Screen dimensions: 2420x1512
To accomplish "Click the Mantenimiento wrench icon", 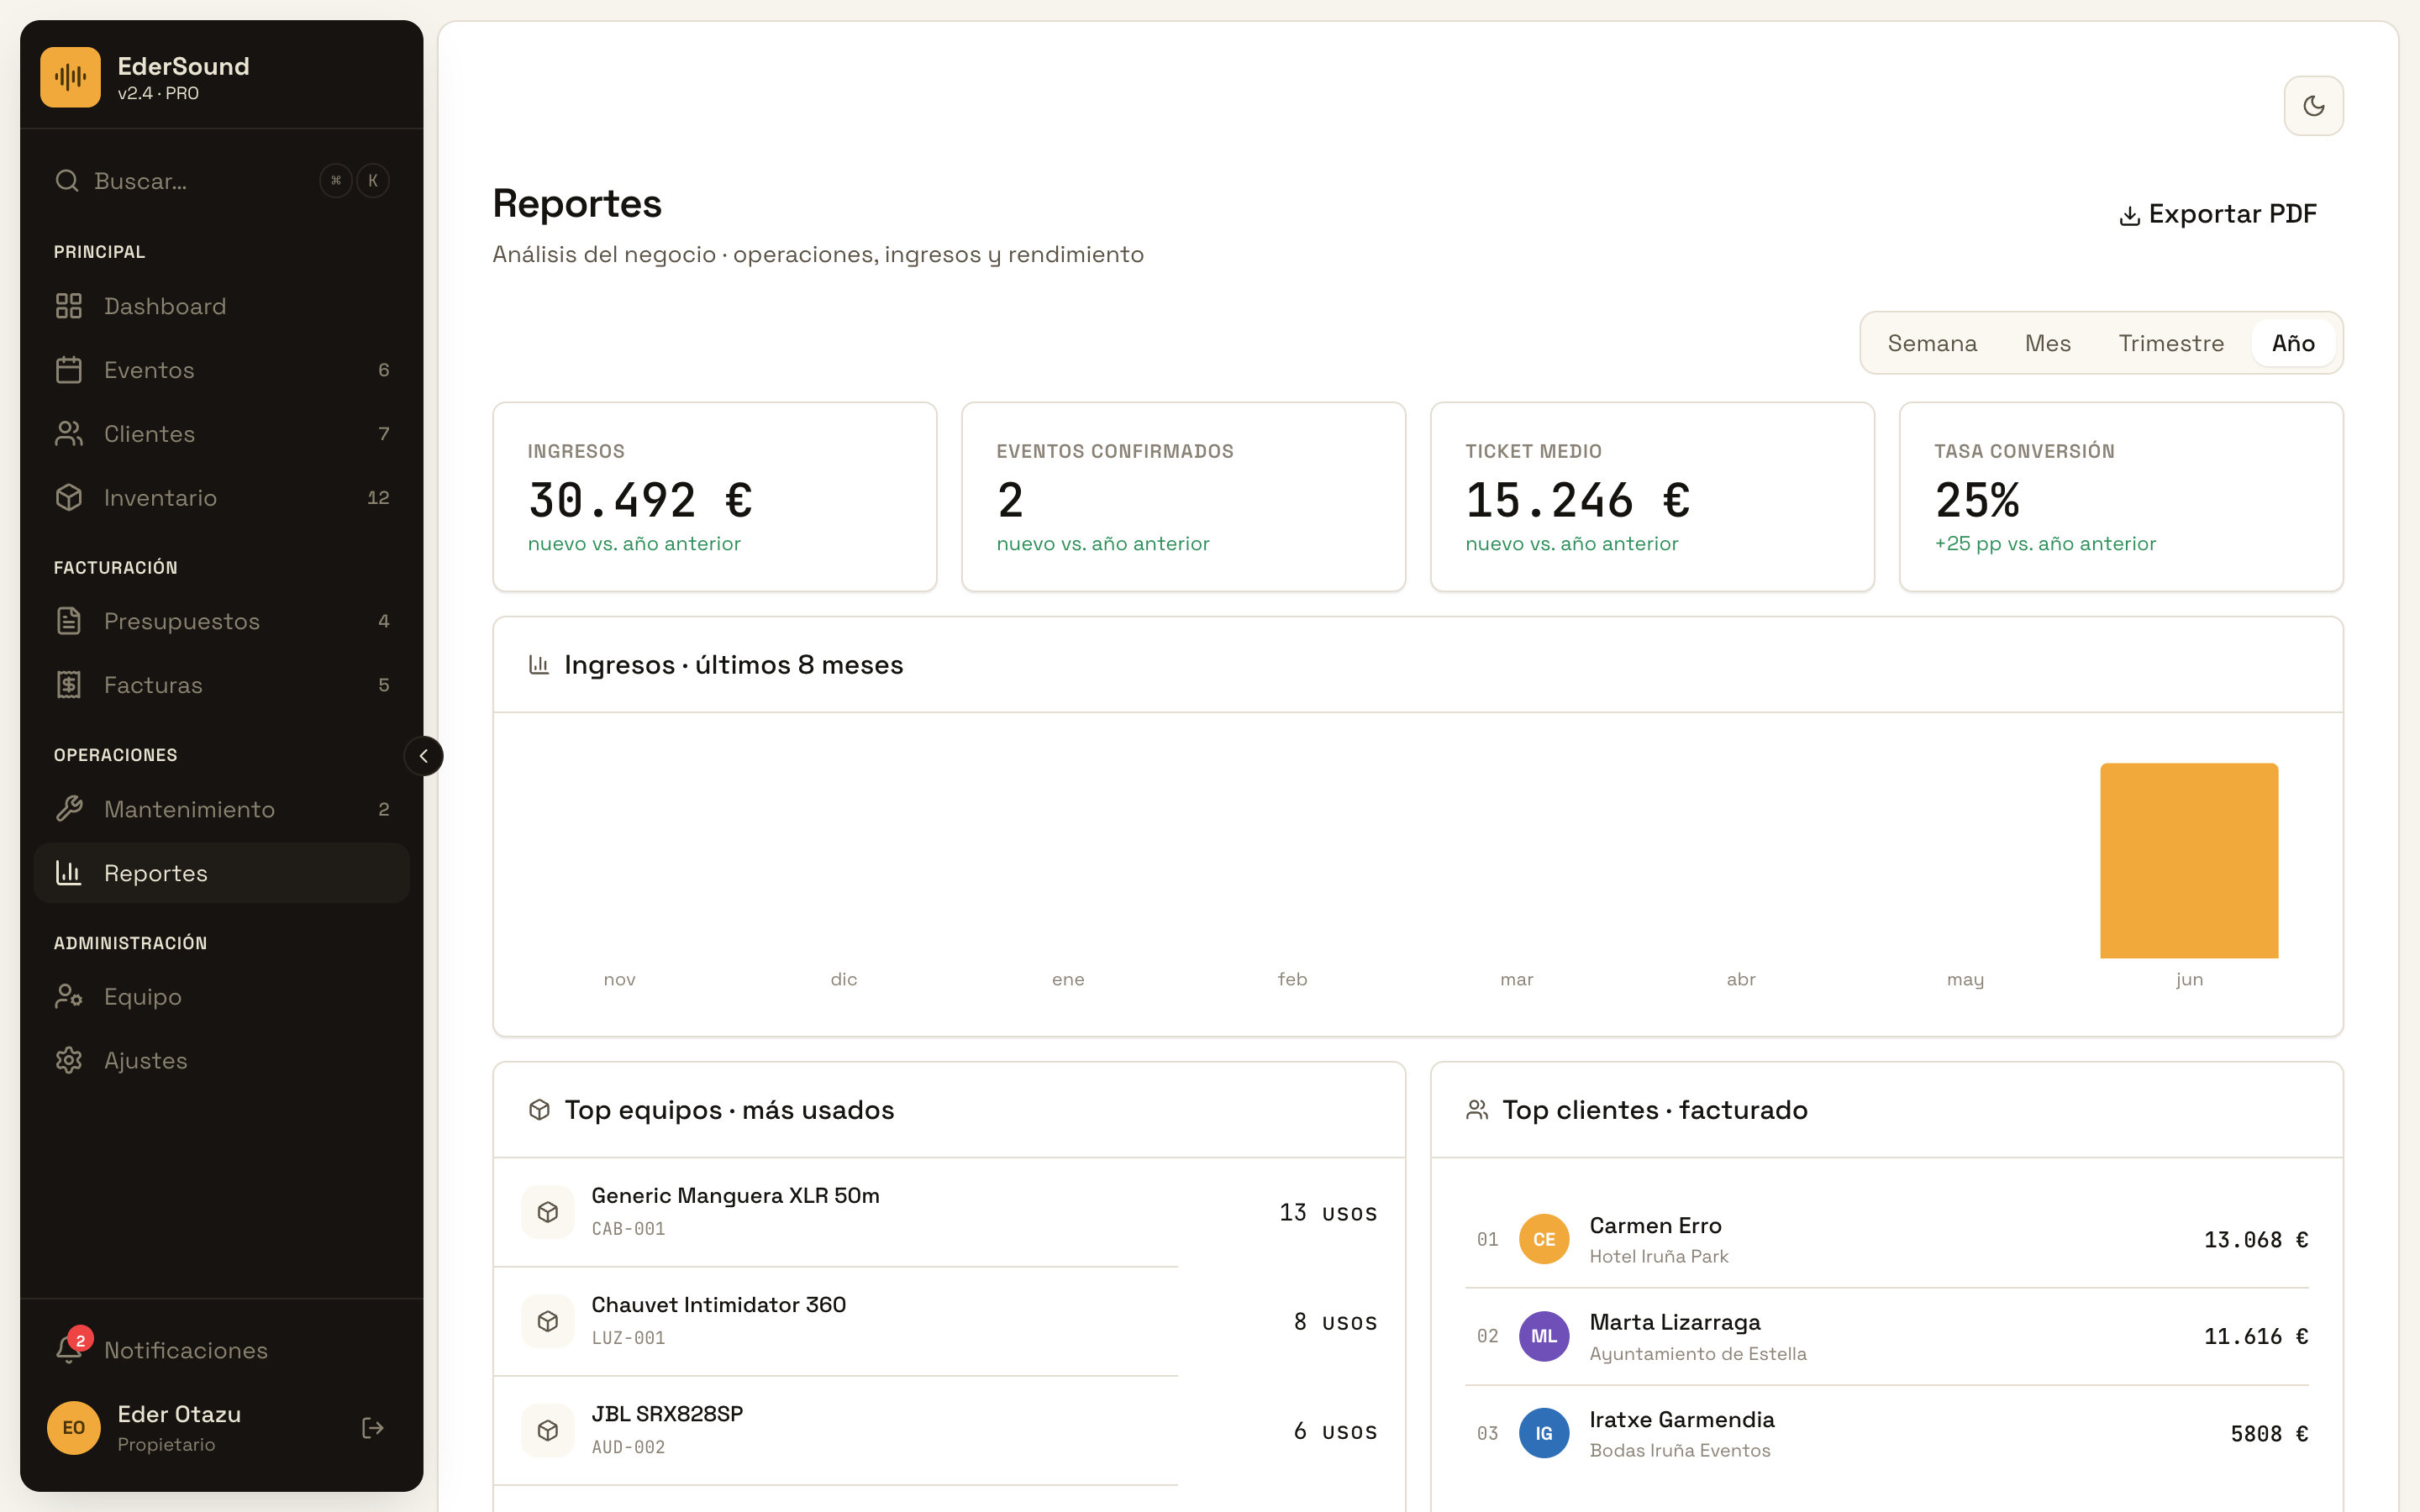I will tap(69, 809).
